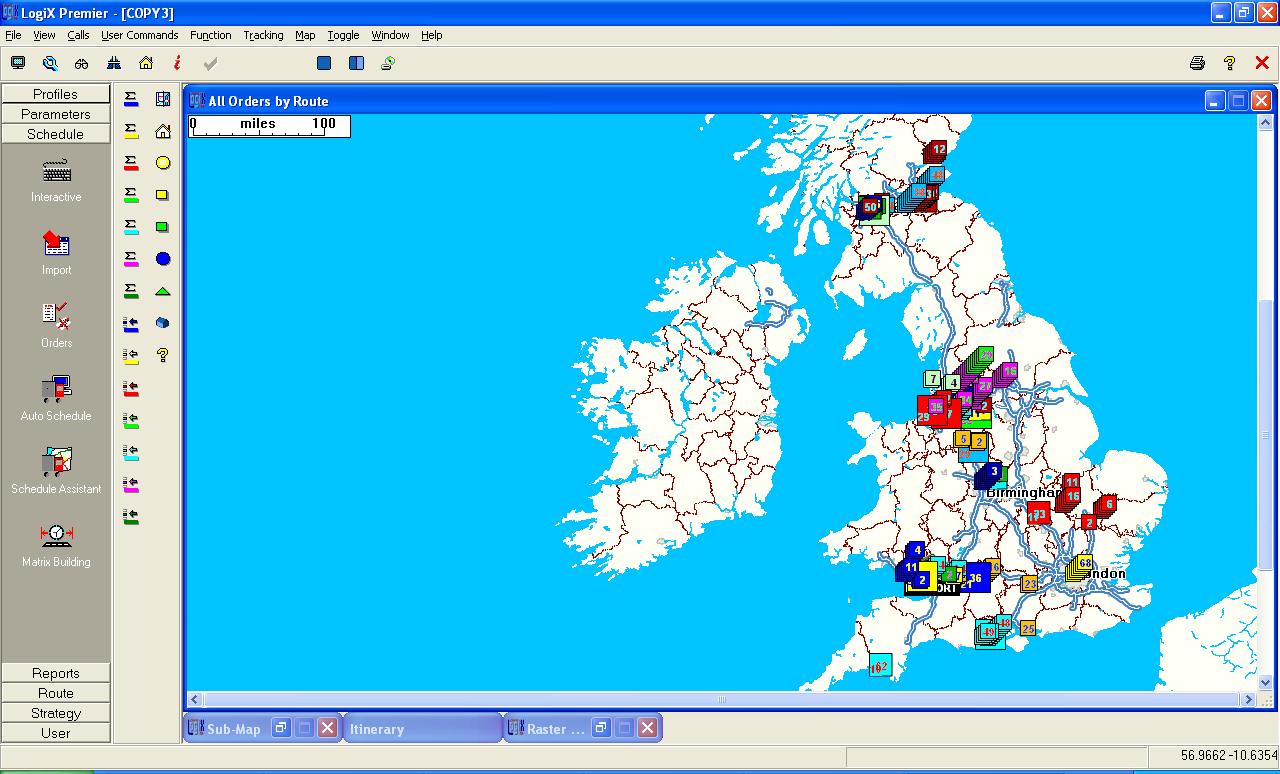
Task: Click the red sigma summary icon
Action: click(x=131, y=163)
